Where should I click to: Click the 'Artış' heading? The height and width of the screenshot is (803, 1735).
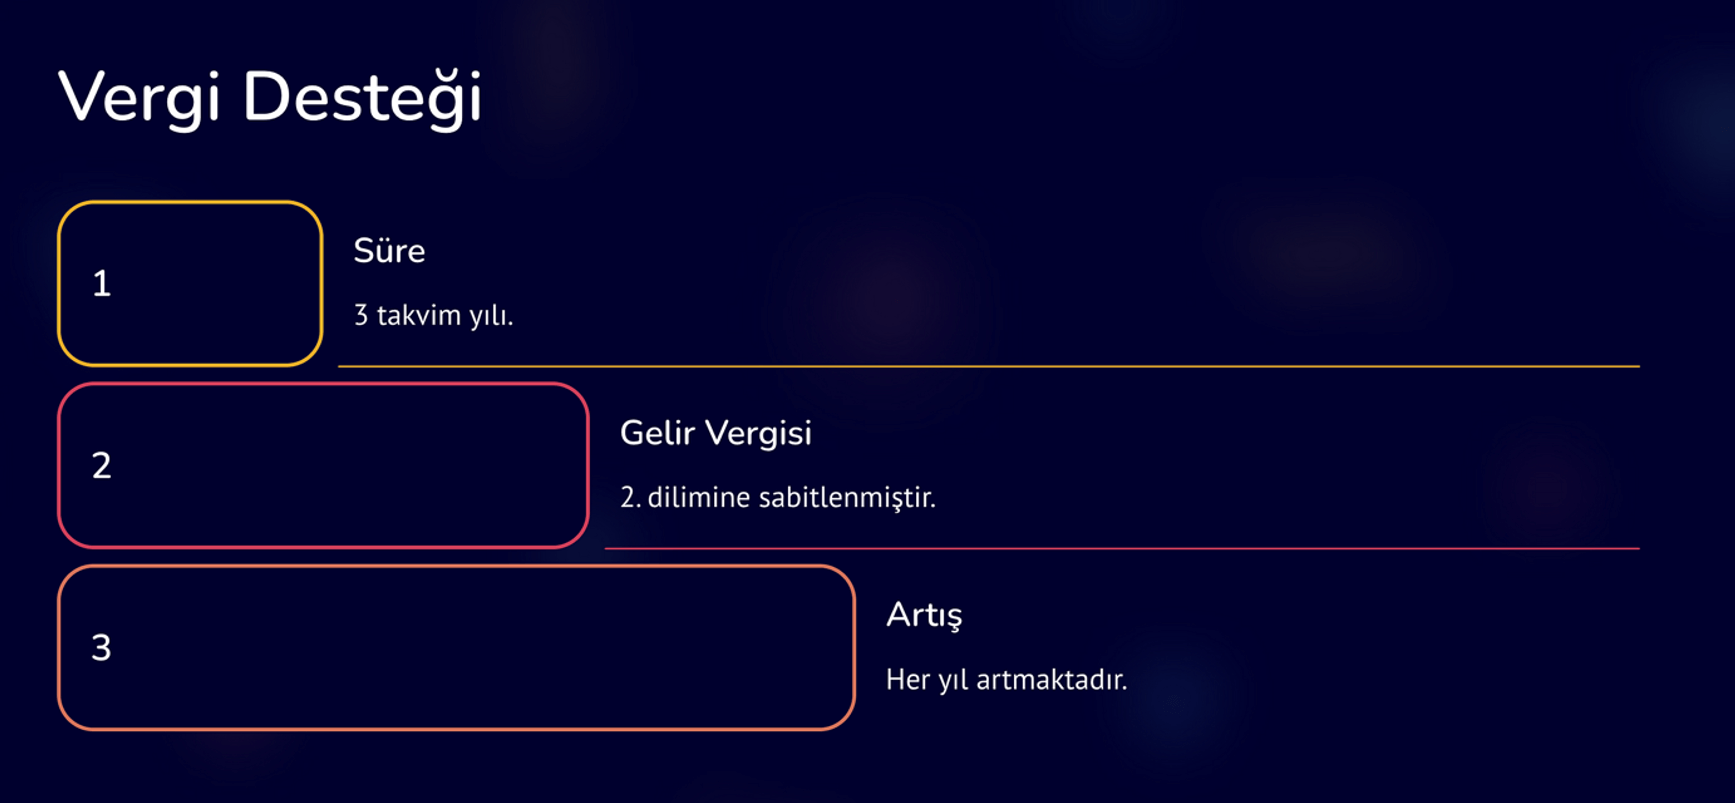pyautogui.click(x=924, y=615)
